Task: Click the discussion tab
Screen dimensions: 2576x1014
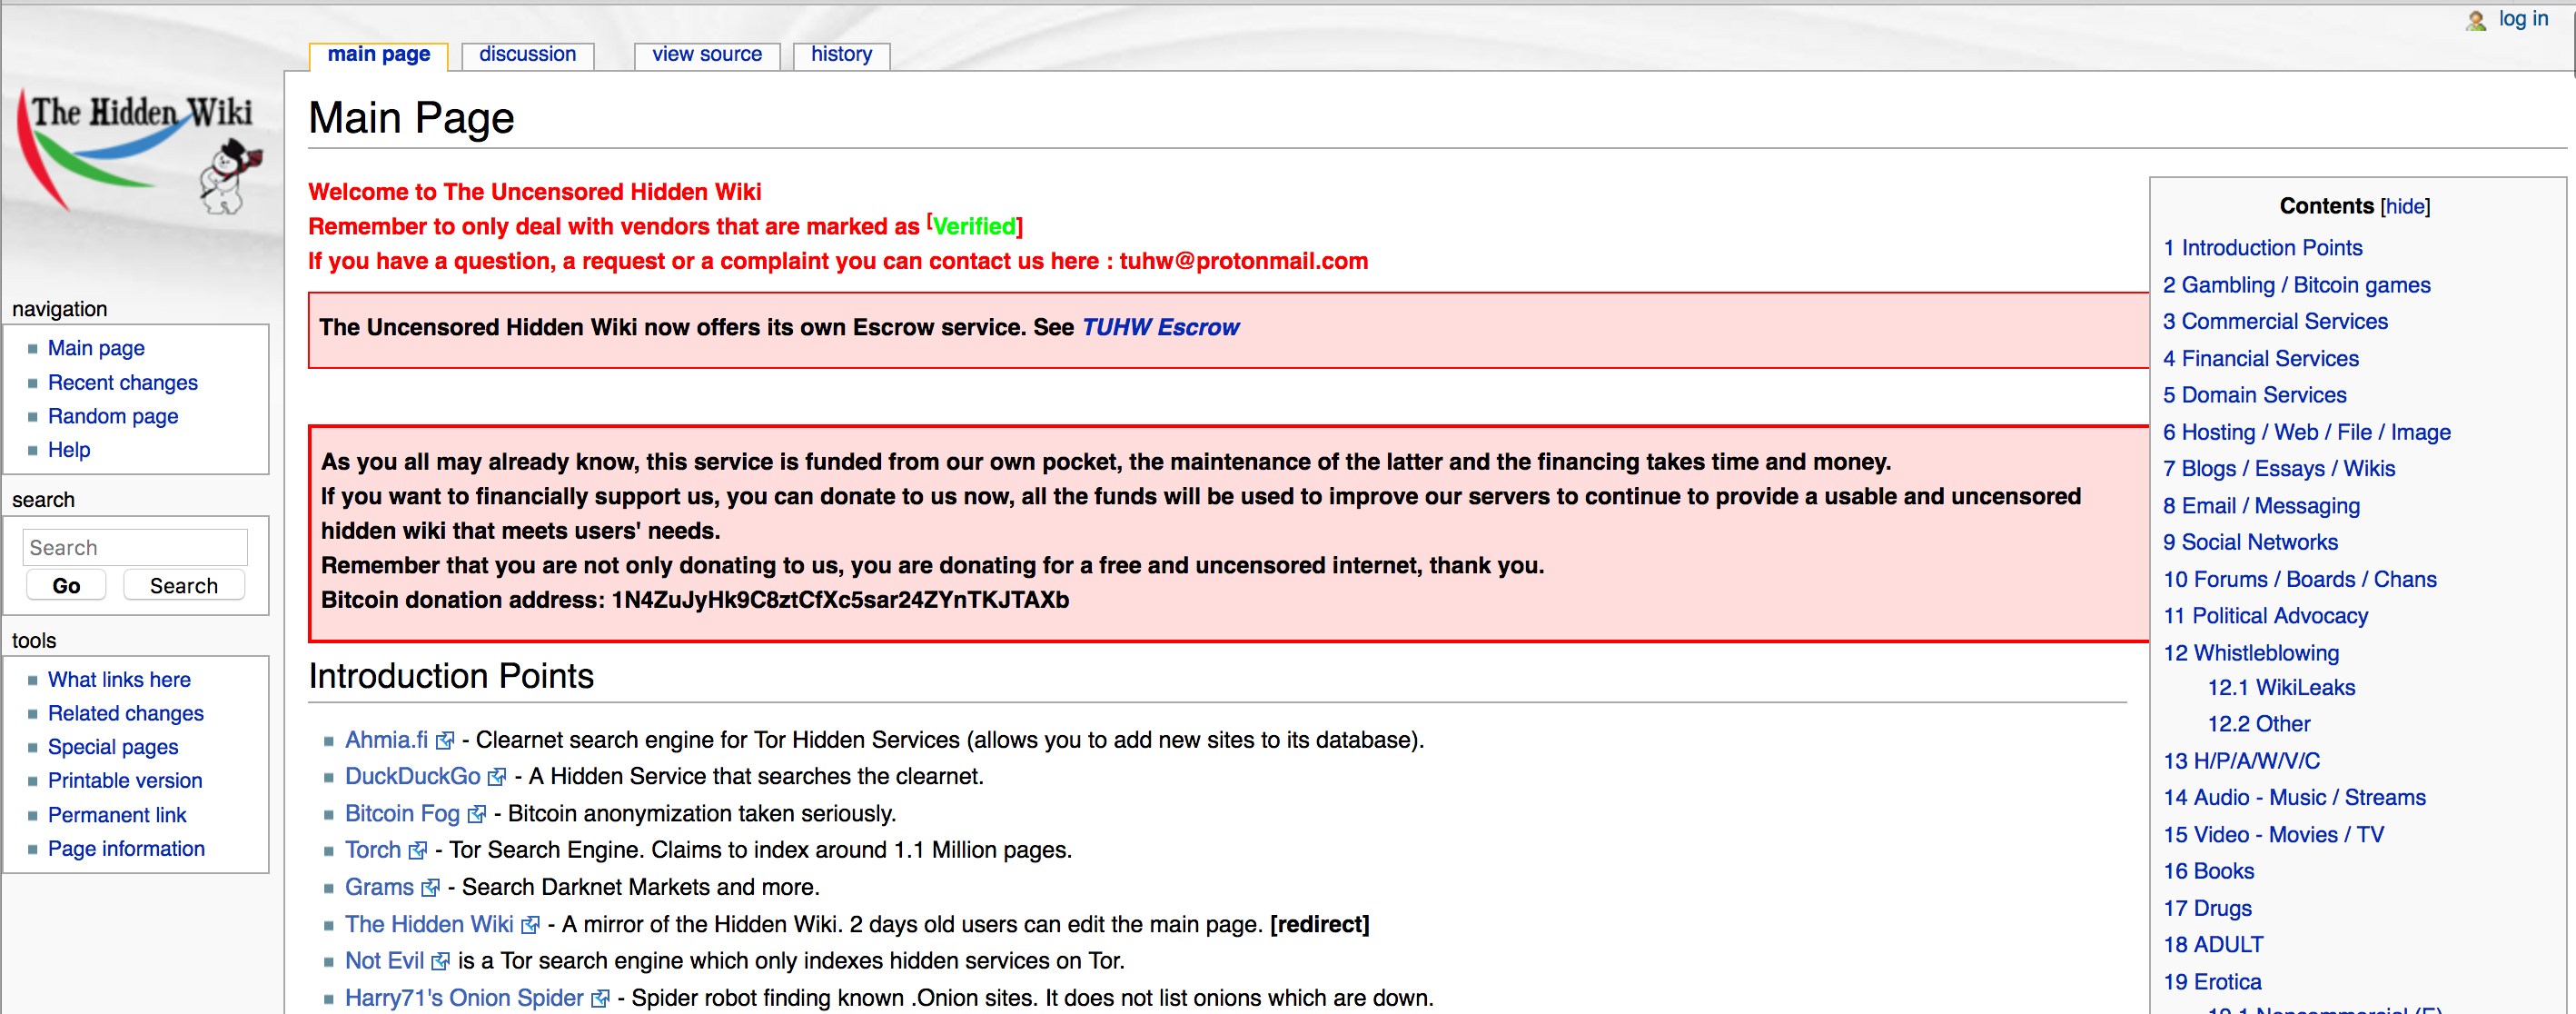Action: coord(528,53)
